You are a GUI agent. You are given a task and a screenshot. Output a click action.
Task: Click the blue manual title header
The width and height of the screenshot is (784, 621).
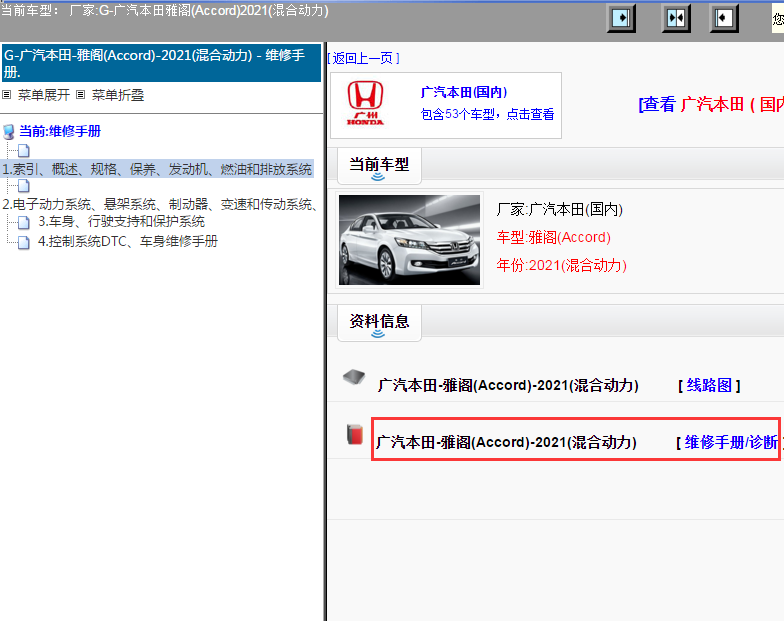(161, 63)
